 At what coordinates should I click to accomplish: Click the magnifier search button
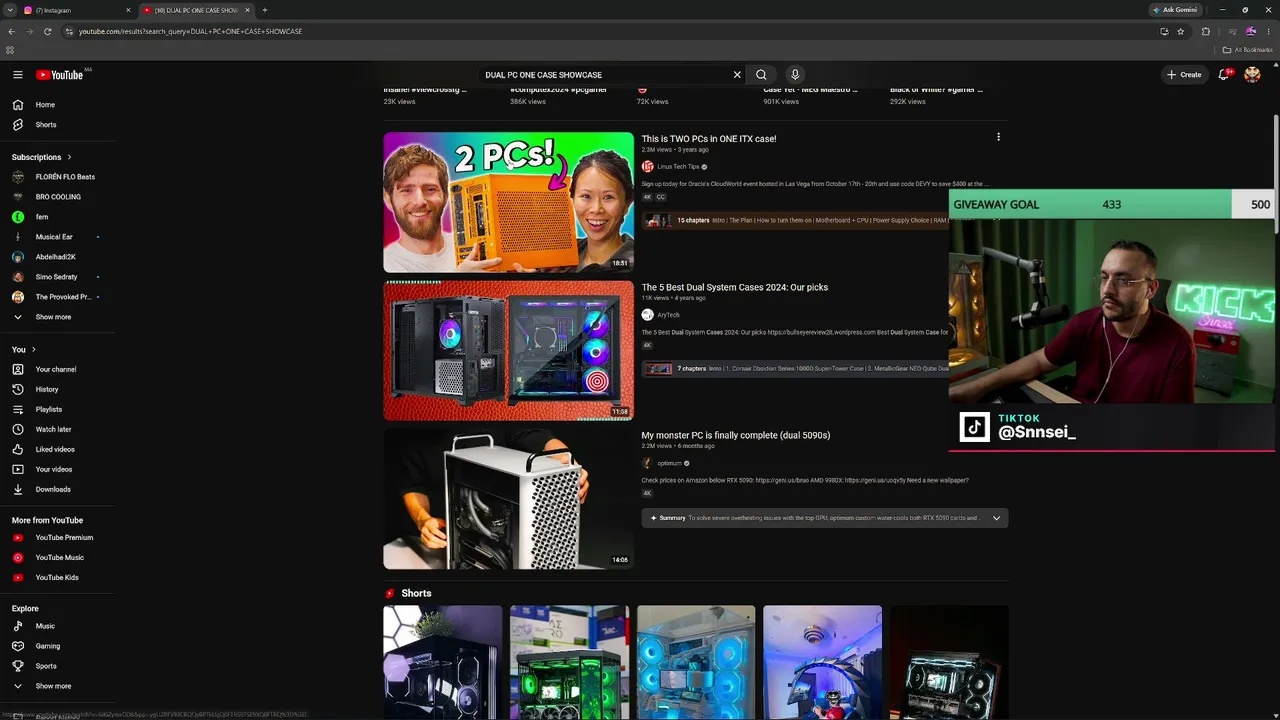pyautogui.click(x=761, y=75)
